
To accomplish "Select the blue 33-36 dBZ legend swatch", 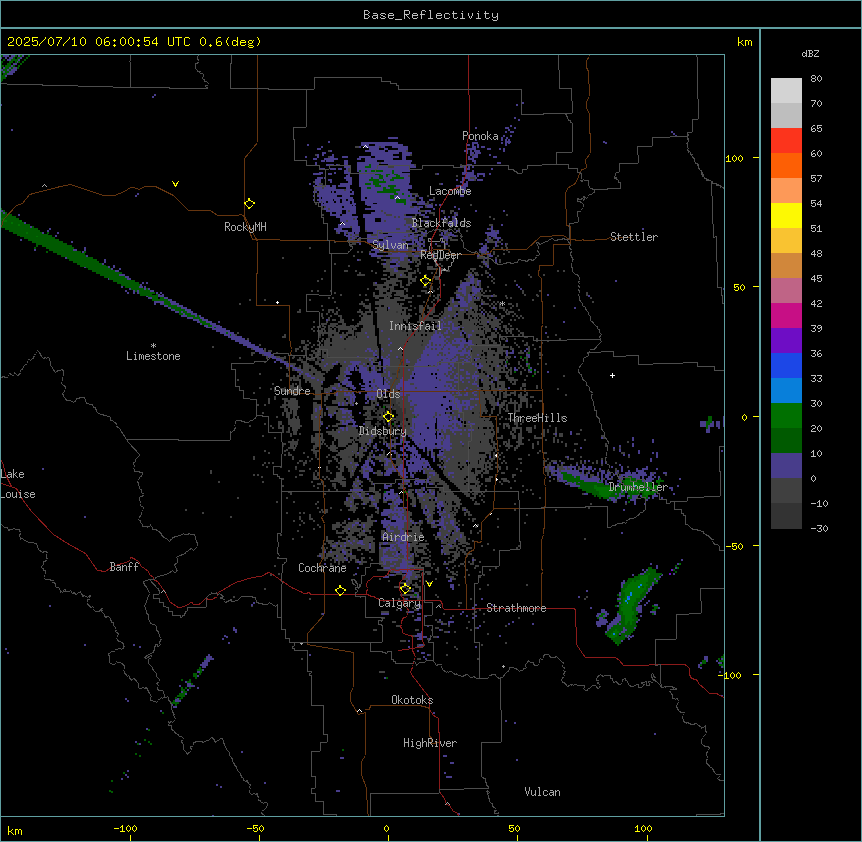I will coord(786,365).
